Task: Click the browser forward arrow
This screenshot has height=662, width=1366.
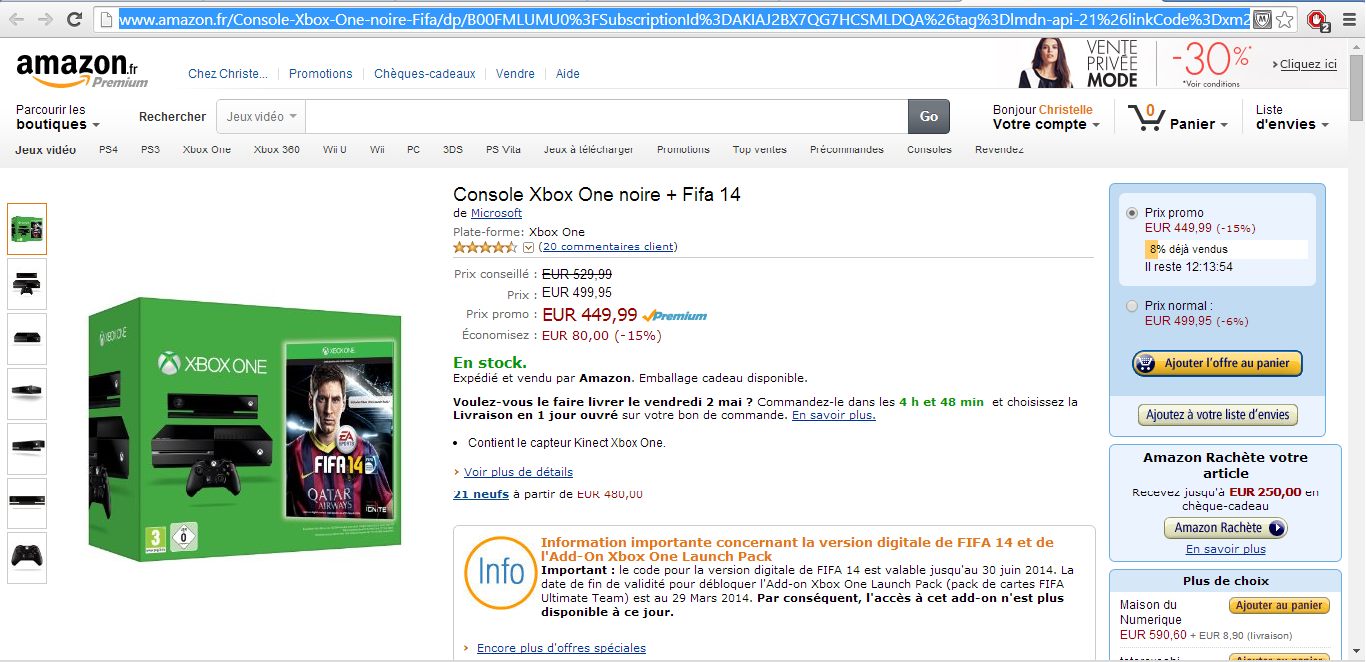Action: coord(45,19)
